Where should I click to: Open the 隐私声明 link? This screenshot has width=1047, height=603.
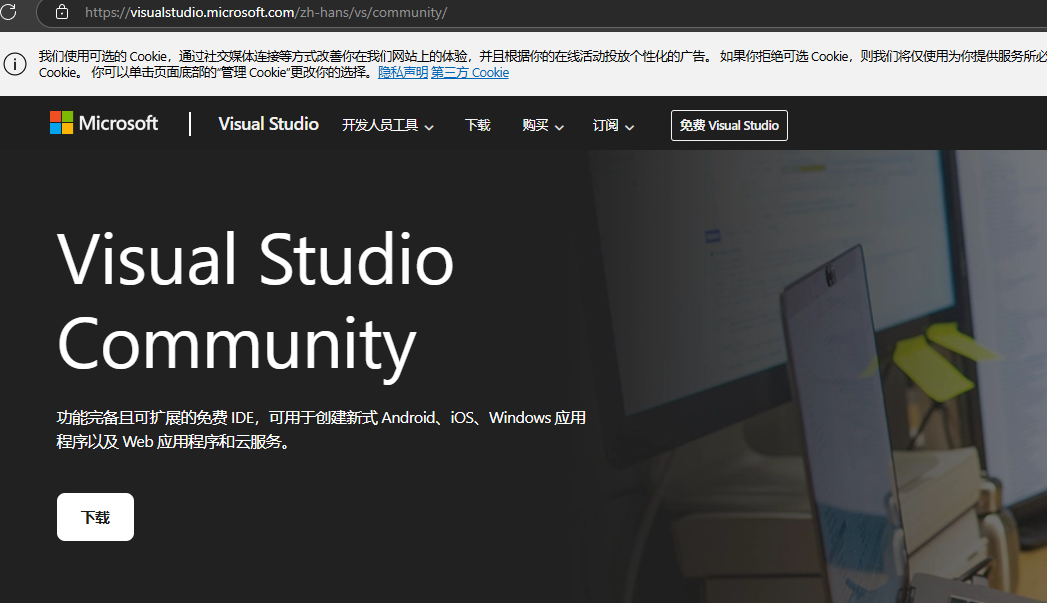pyautogui.click(x=402, y=73)
